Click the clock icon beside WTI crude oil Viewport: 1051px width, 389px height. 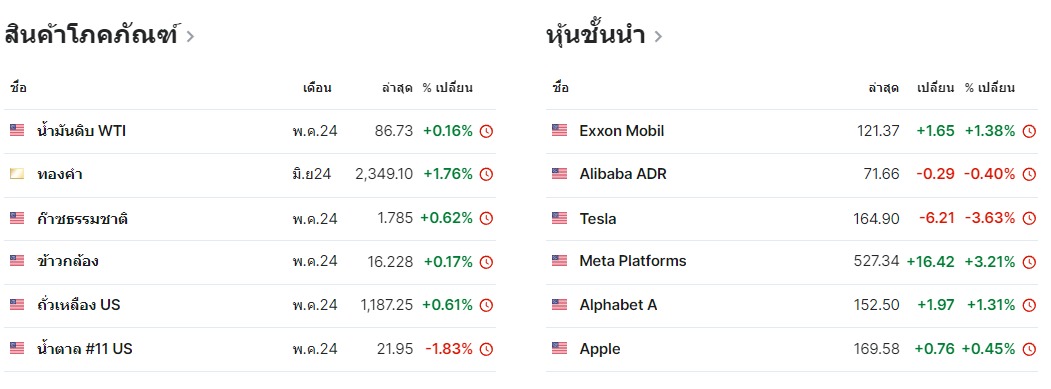click(487, 131)
